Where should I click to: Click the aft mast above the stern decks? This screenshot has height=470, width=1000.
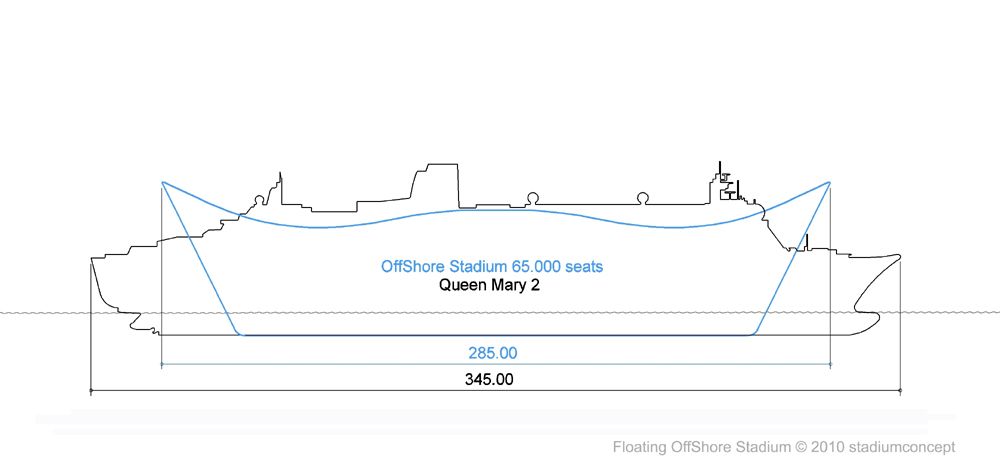[x=280, y=187]
